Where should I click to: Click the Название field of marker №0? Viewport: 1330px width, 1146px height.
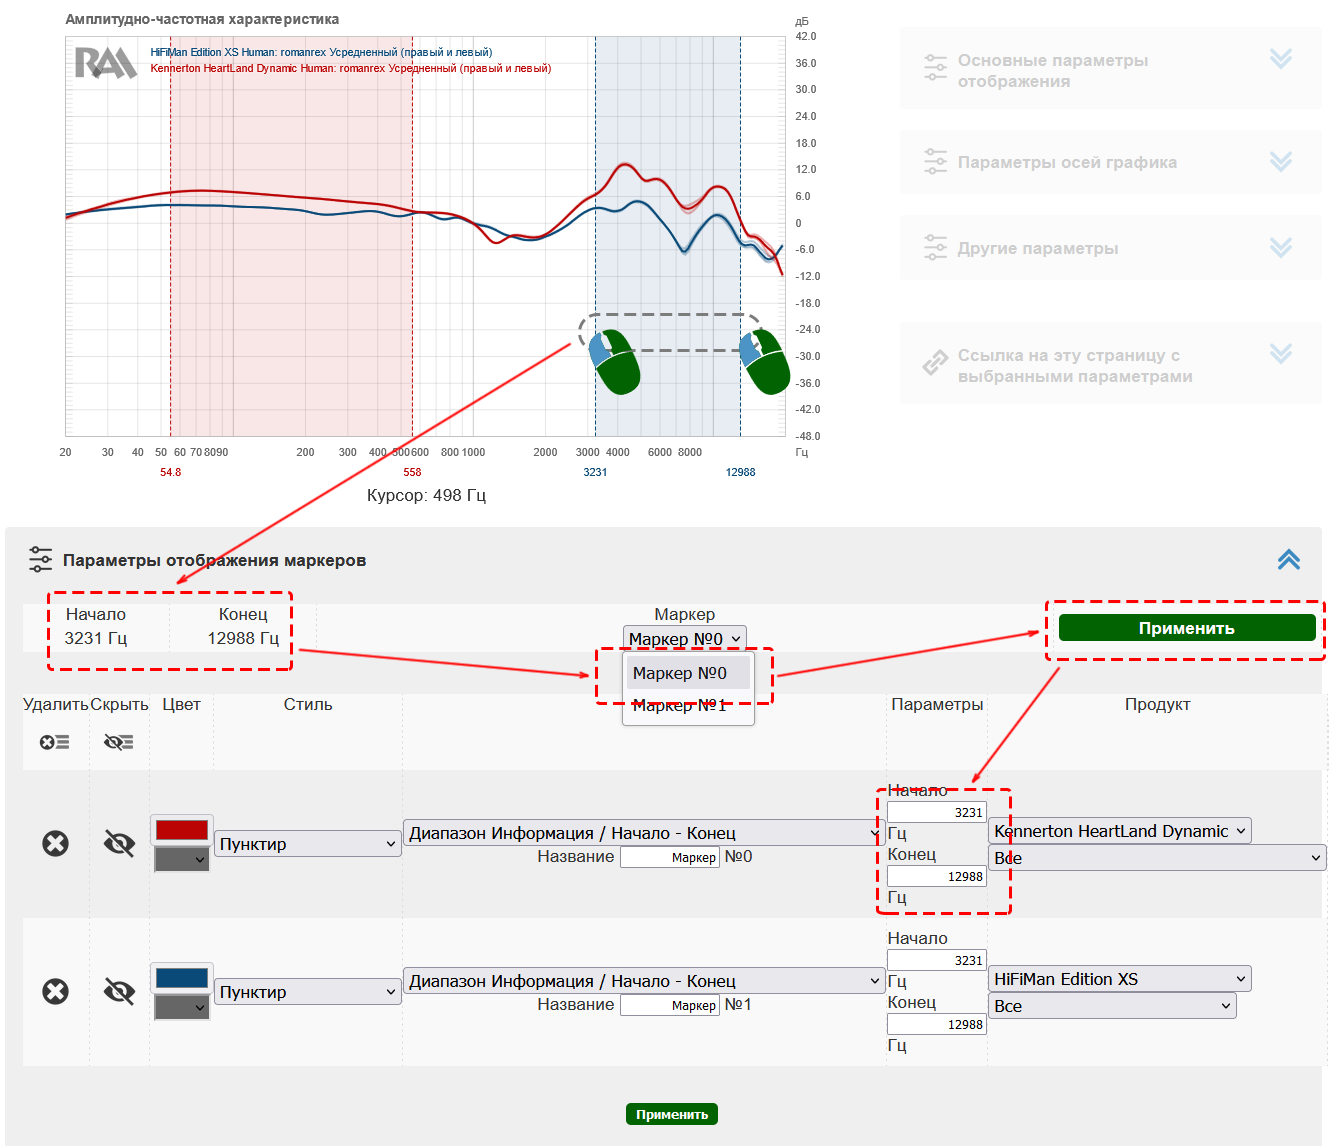(x=670, y=857)
